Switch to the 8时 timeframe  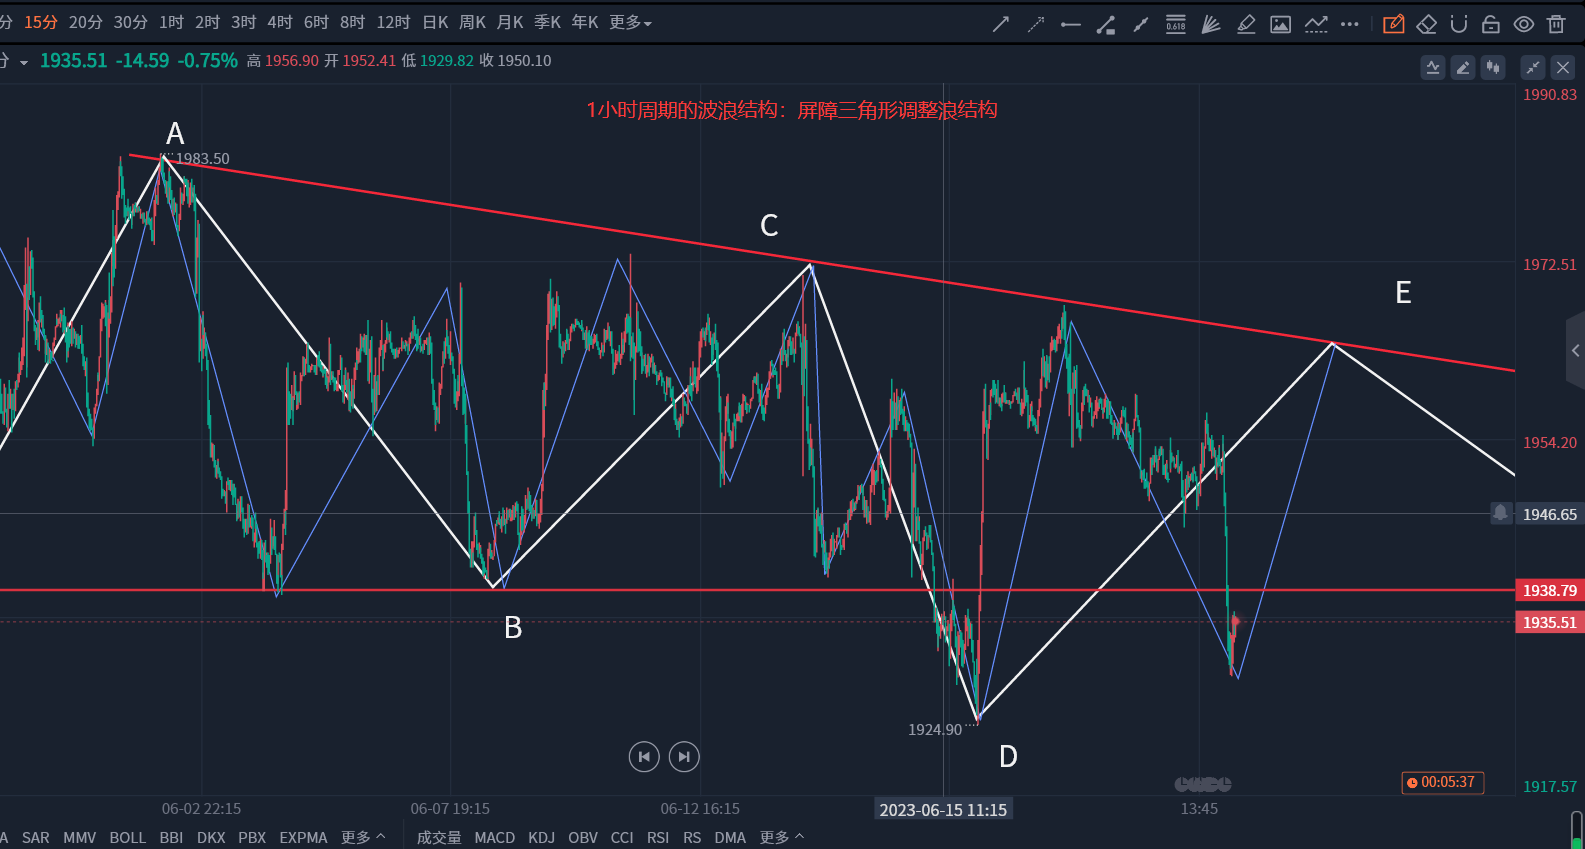352,22
